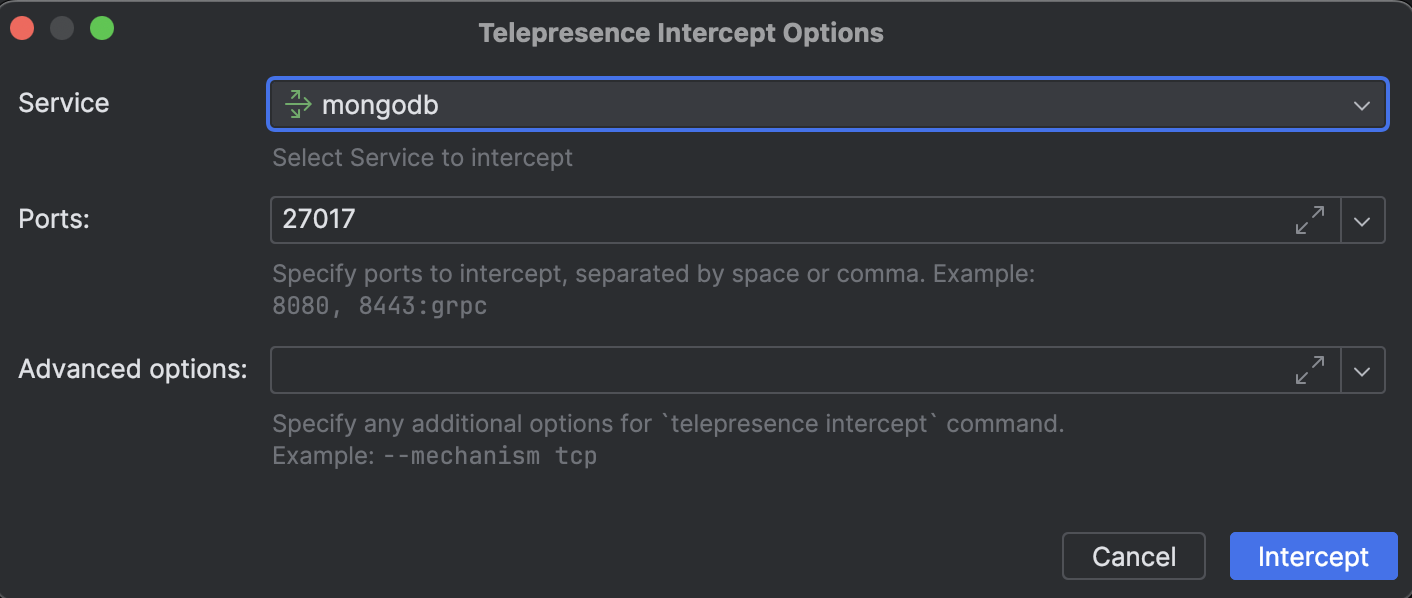
Task: Click the green intercept service icon beside mongodb
Action: pyautogui.click(x=297, y=104)
